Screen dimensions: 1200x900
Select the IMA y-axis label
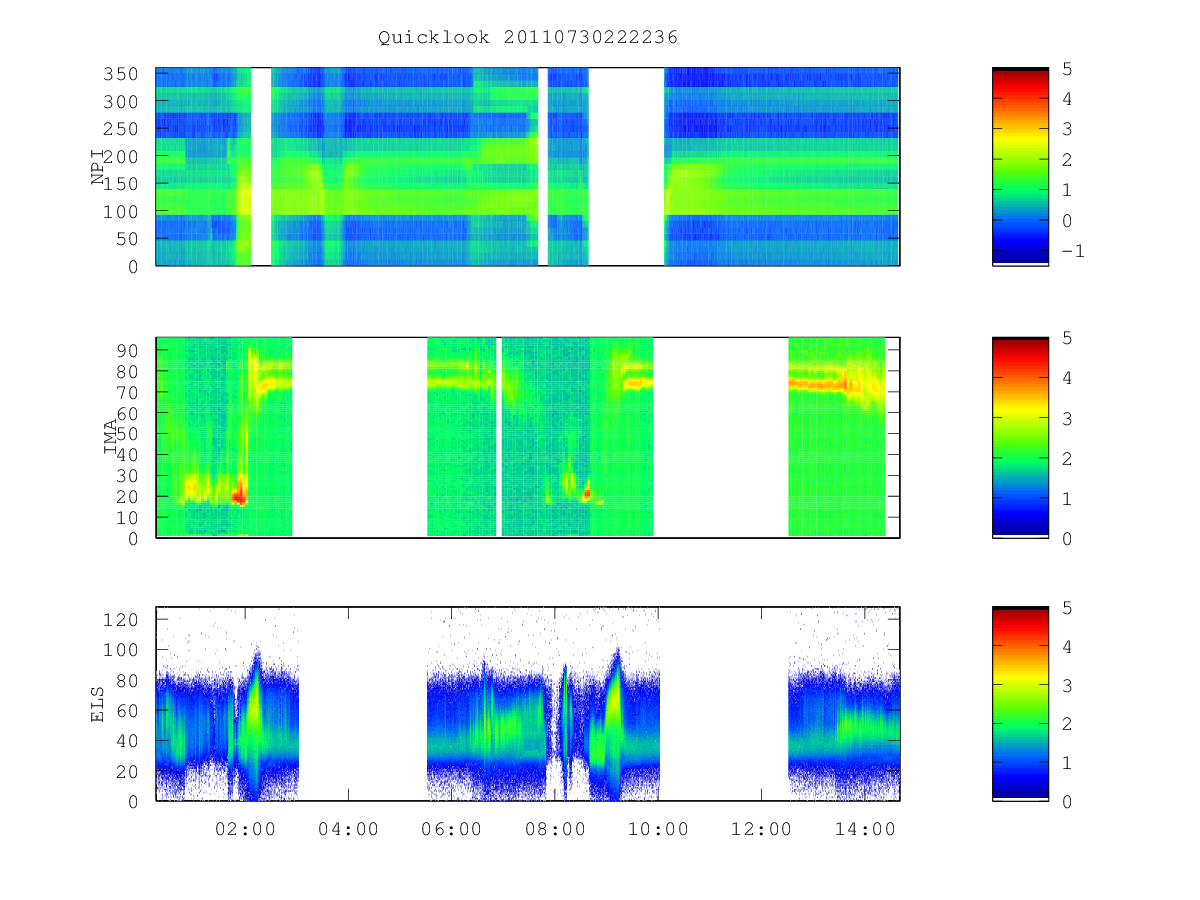pos(110,438)
